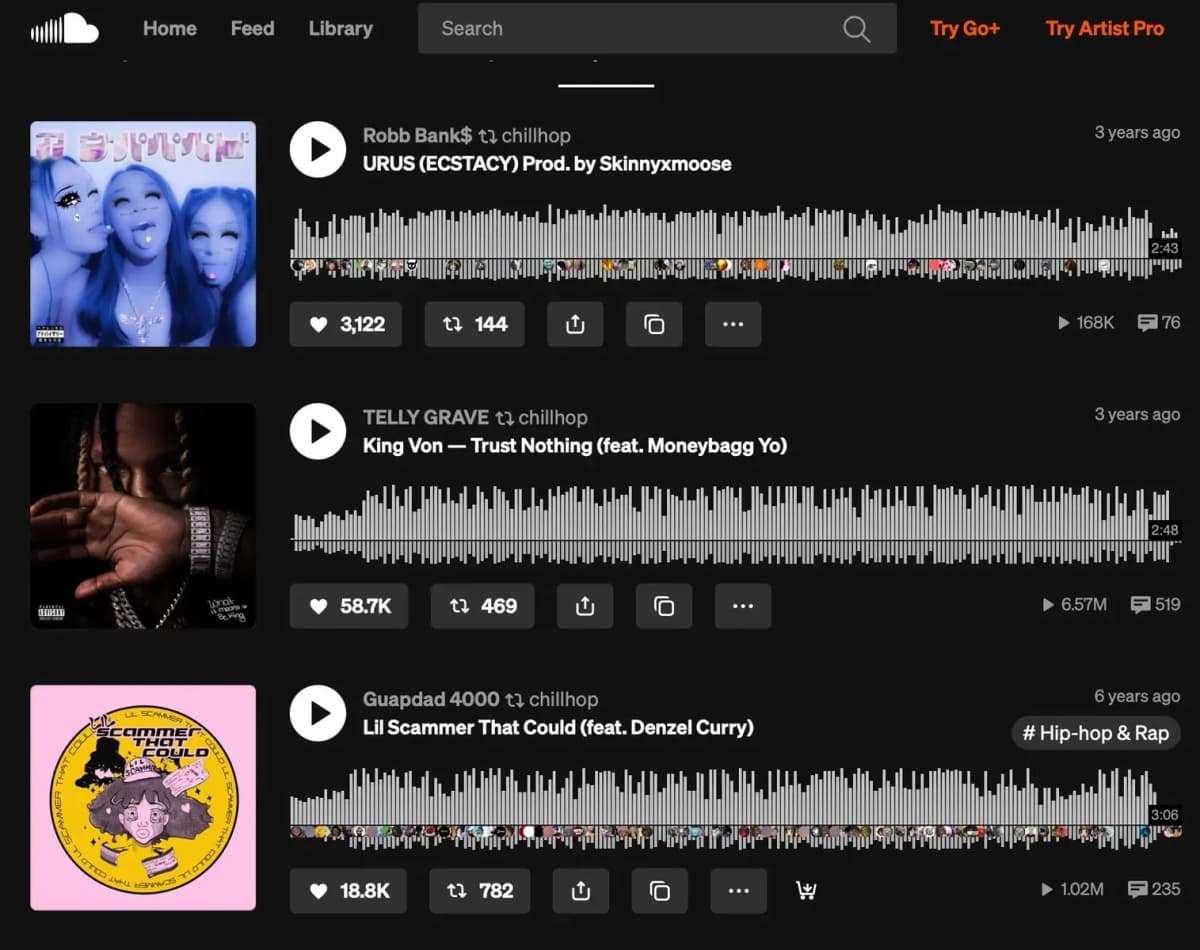
Task: Open URUS (ECSTACY) Prod. by Skinnyxmoose title
Action: pos(547,164)
